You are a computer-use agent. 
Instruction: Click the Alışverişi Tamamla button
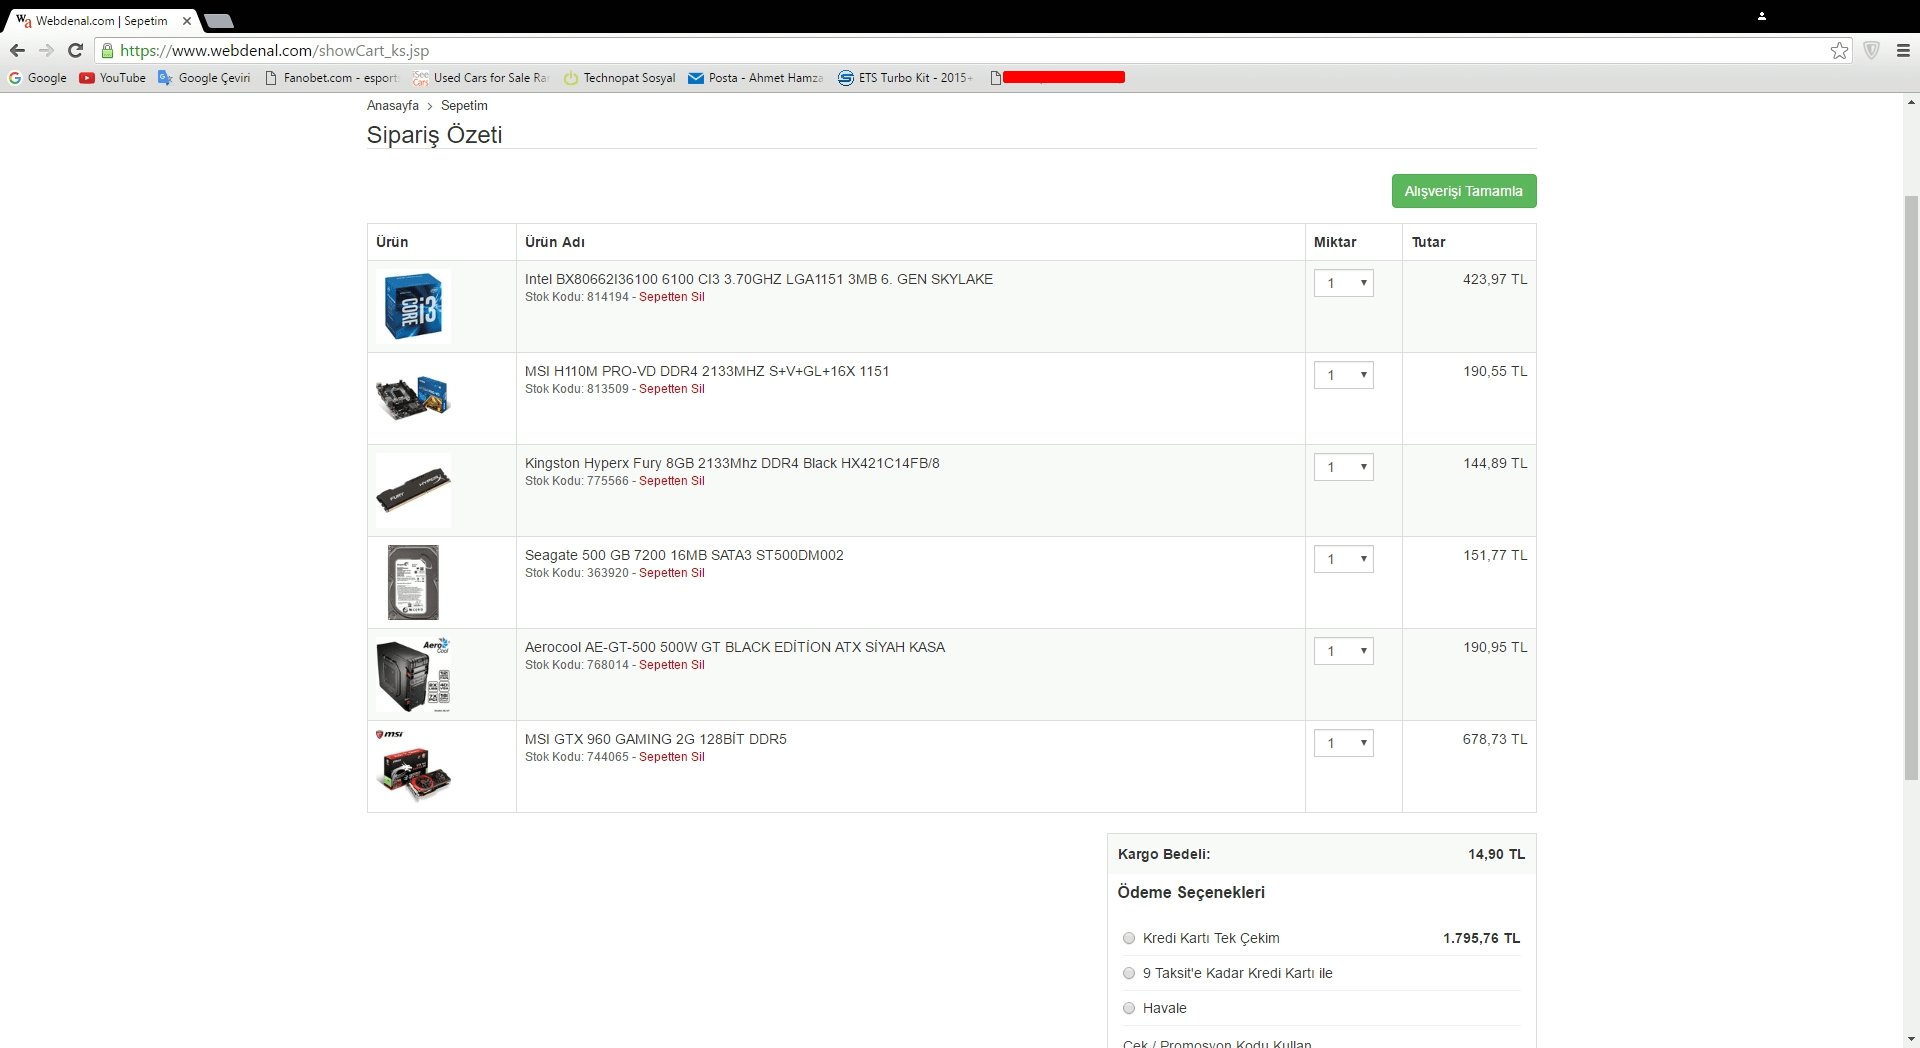(x=1464, y=191)
